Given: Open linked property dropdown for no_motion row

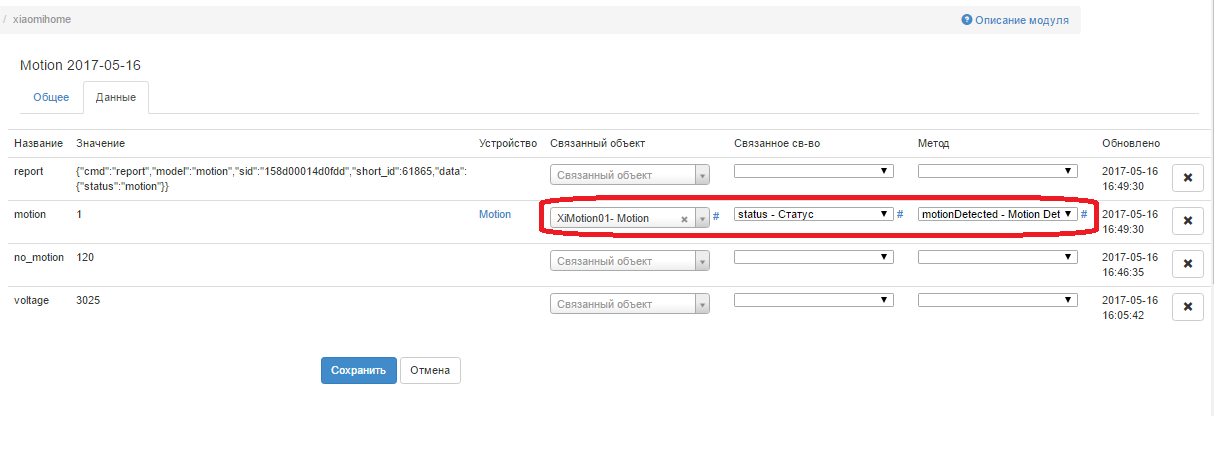Looking at the screenshot, I should click(813, 257).
